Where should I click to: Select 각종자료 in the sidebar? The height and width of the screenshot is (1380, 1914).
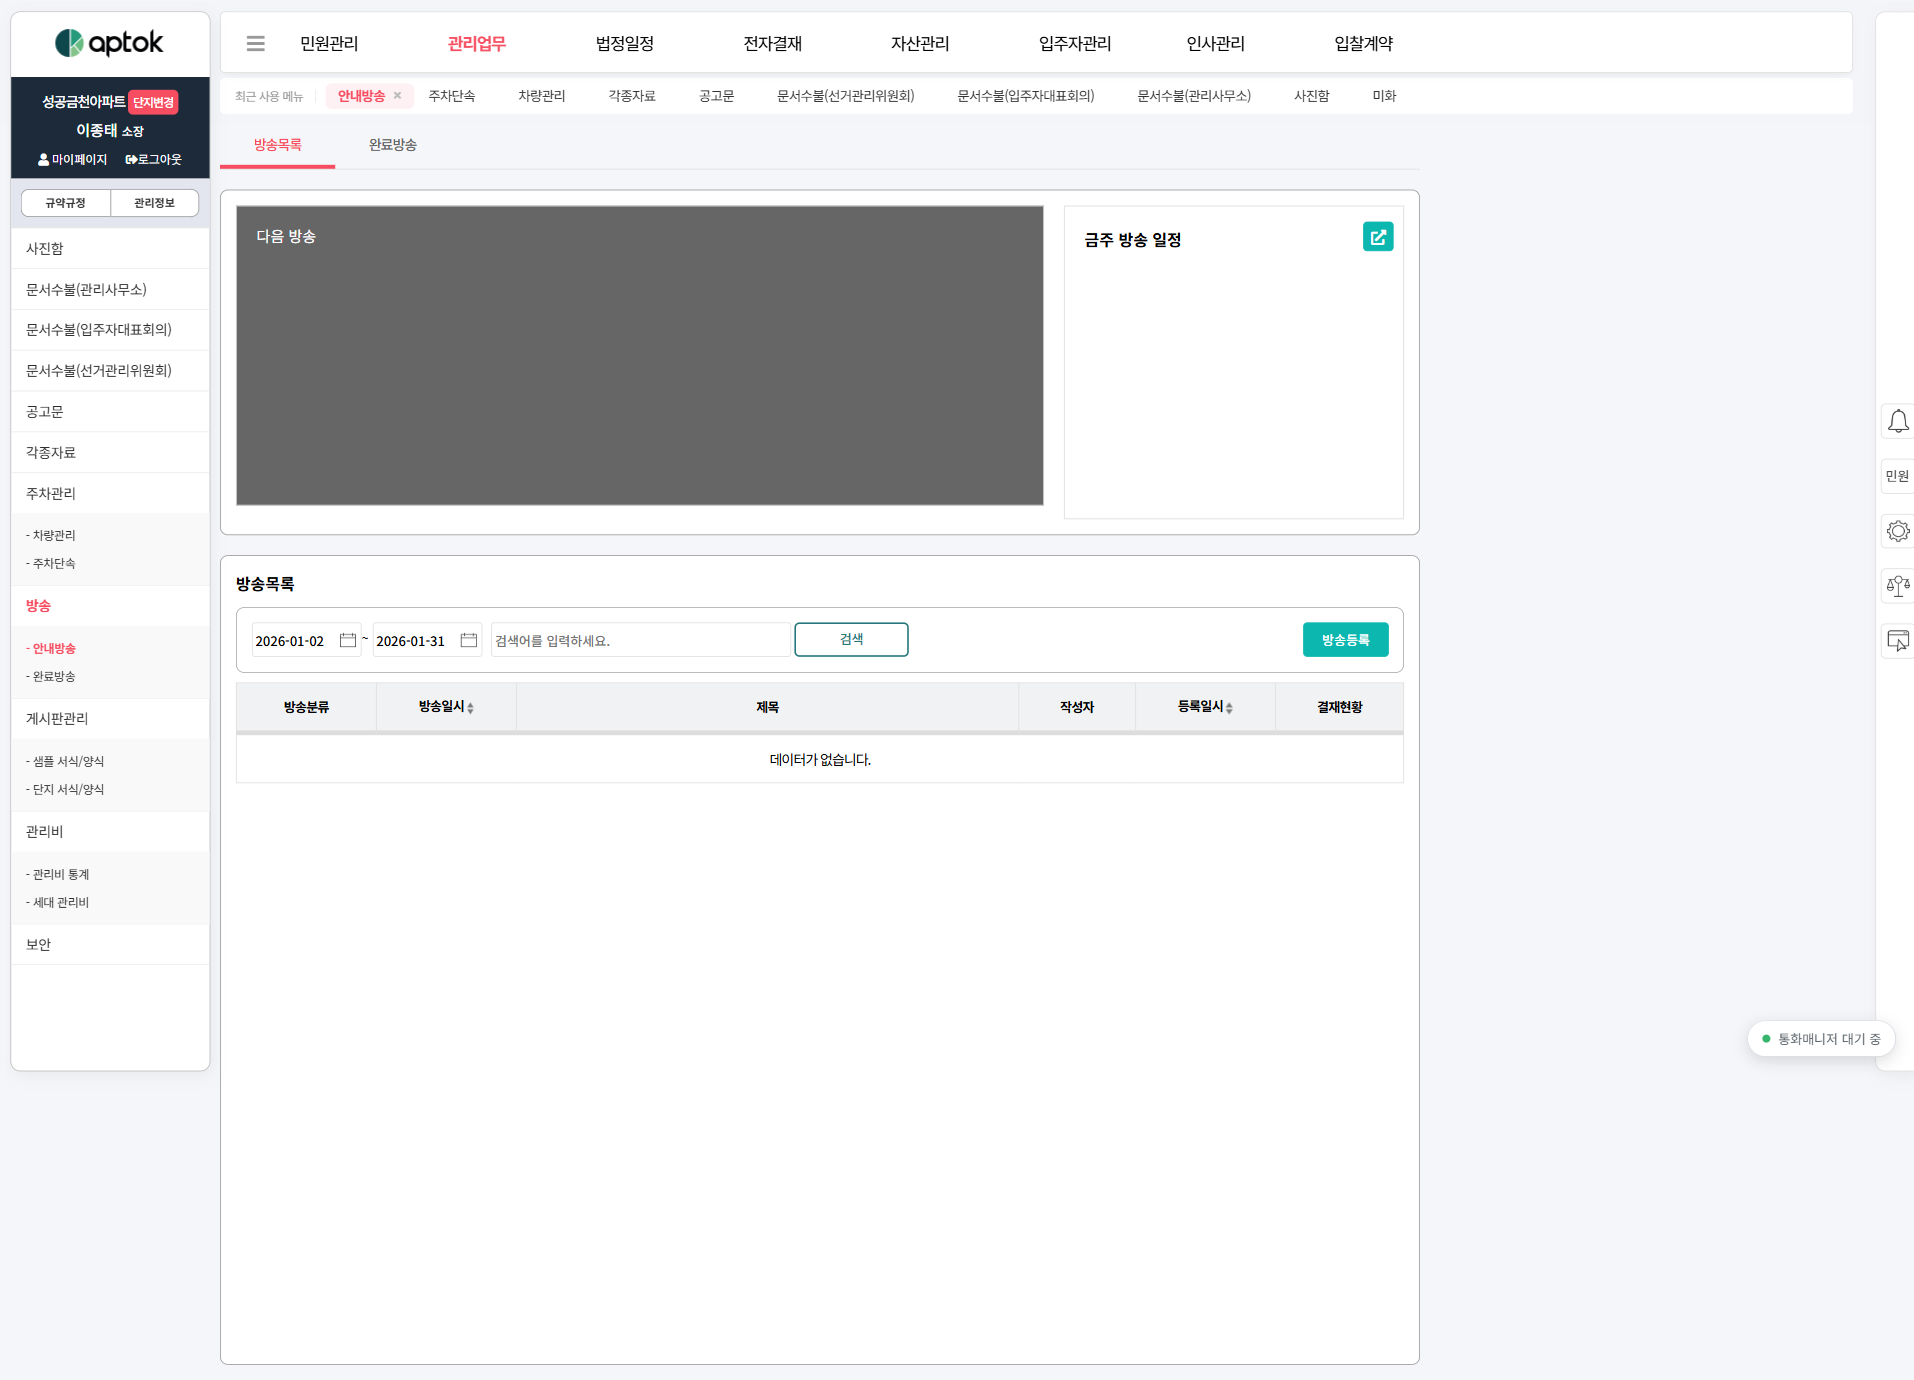[x=110, y=453]
